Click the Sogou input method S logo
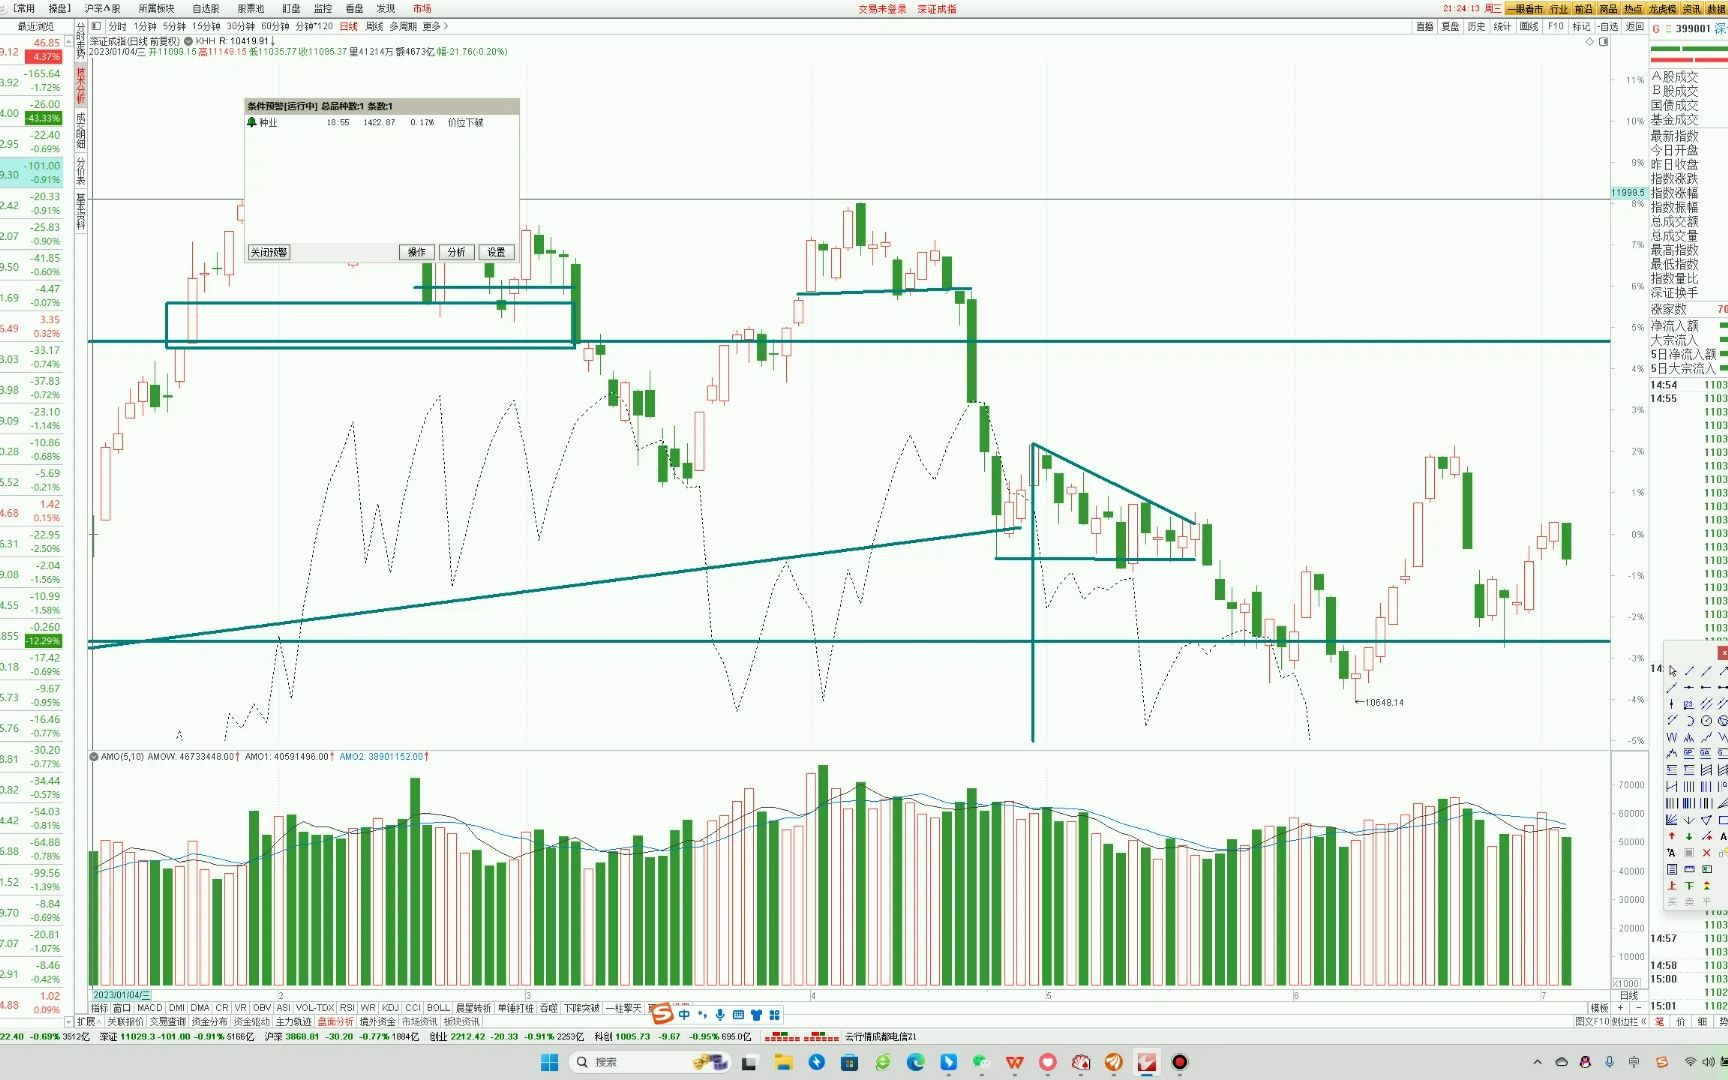 click(x=662, y=1014)
